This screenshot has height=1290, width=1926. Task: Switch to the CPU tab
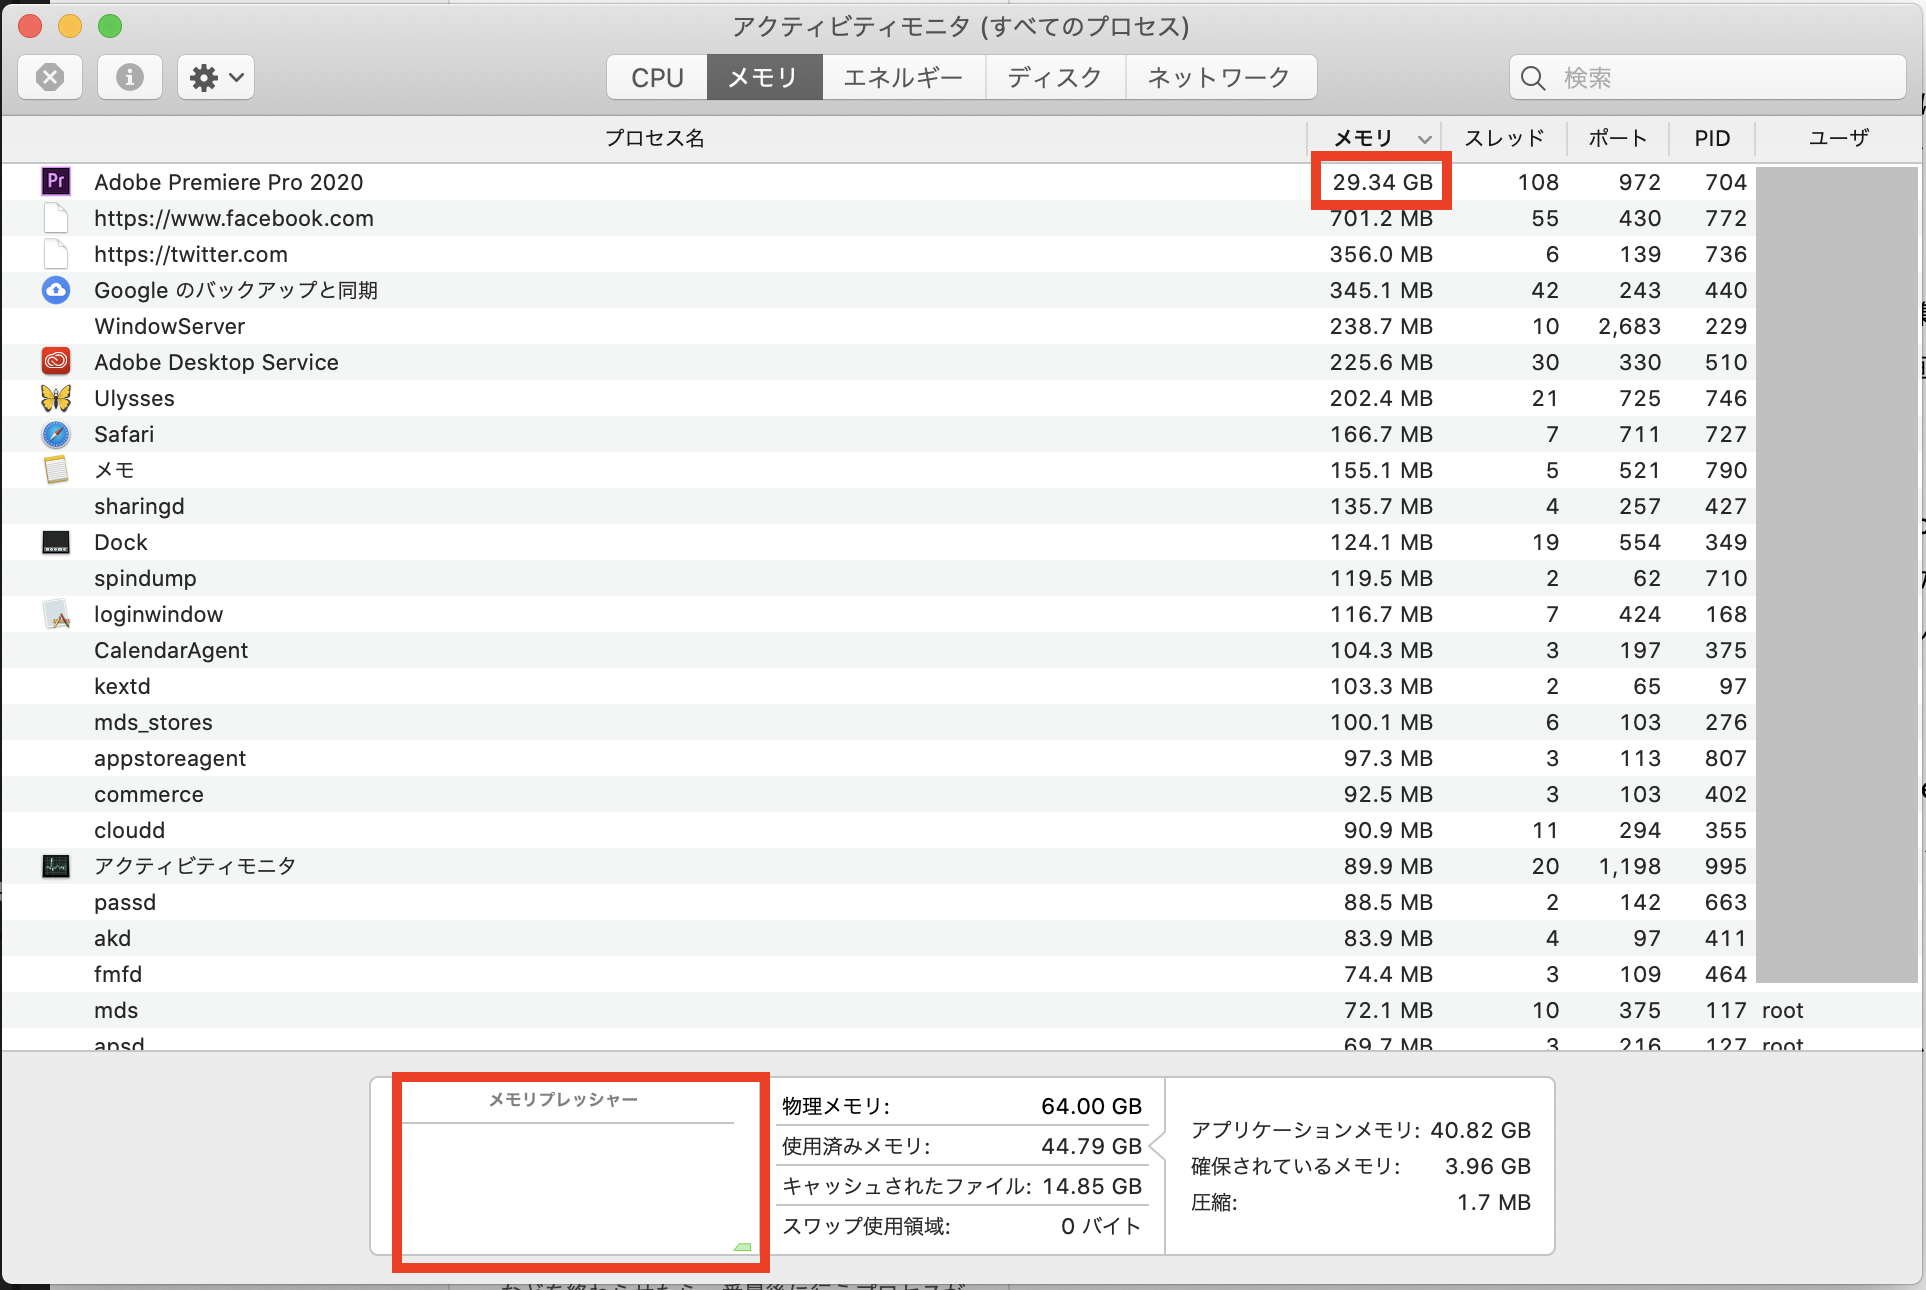(657, 77)
